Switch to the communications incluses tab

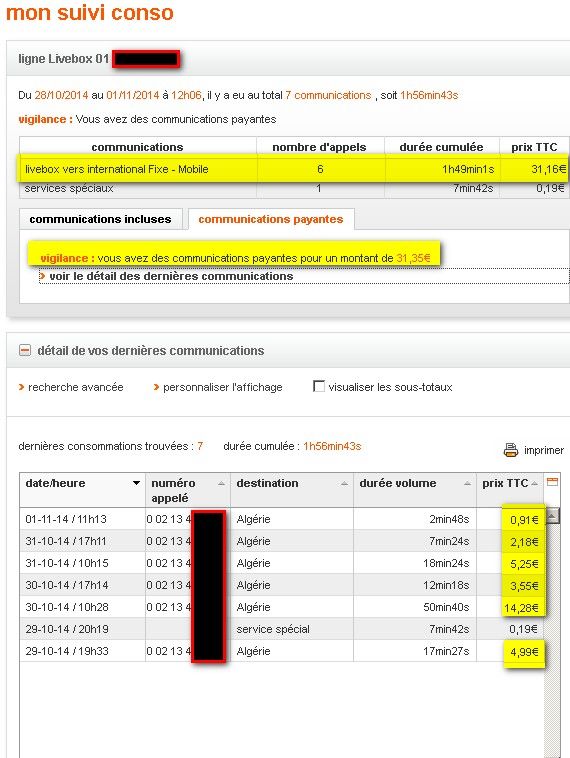101,219
